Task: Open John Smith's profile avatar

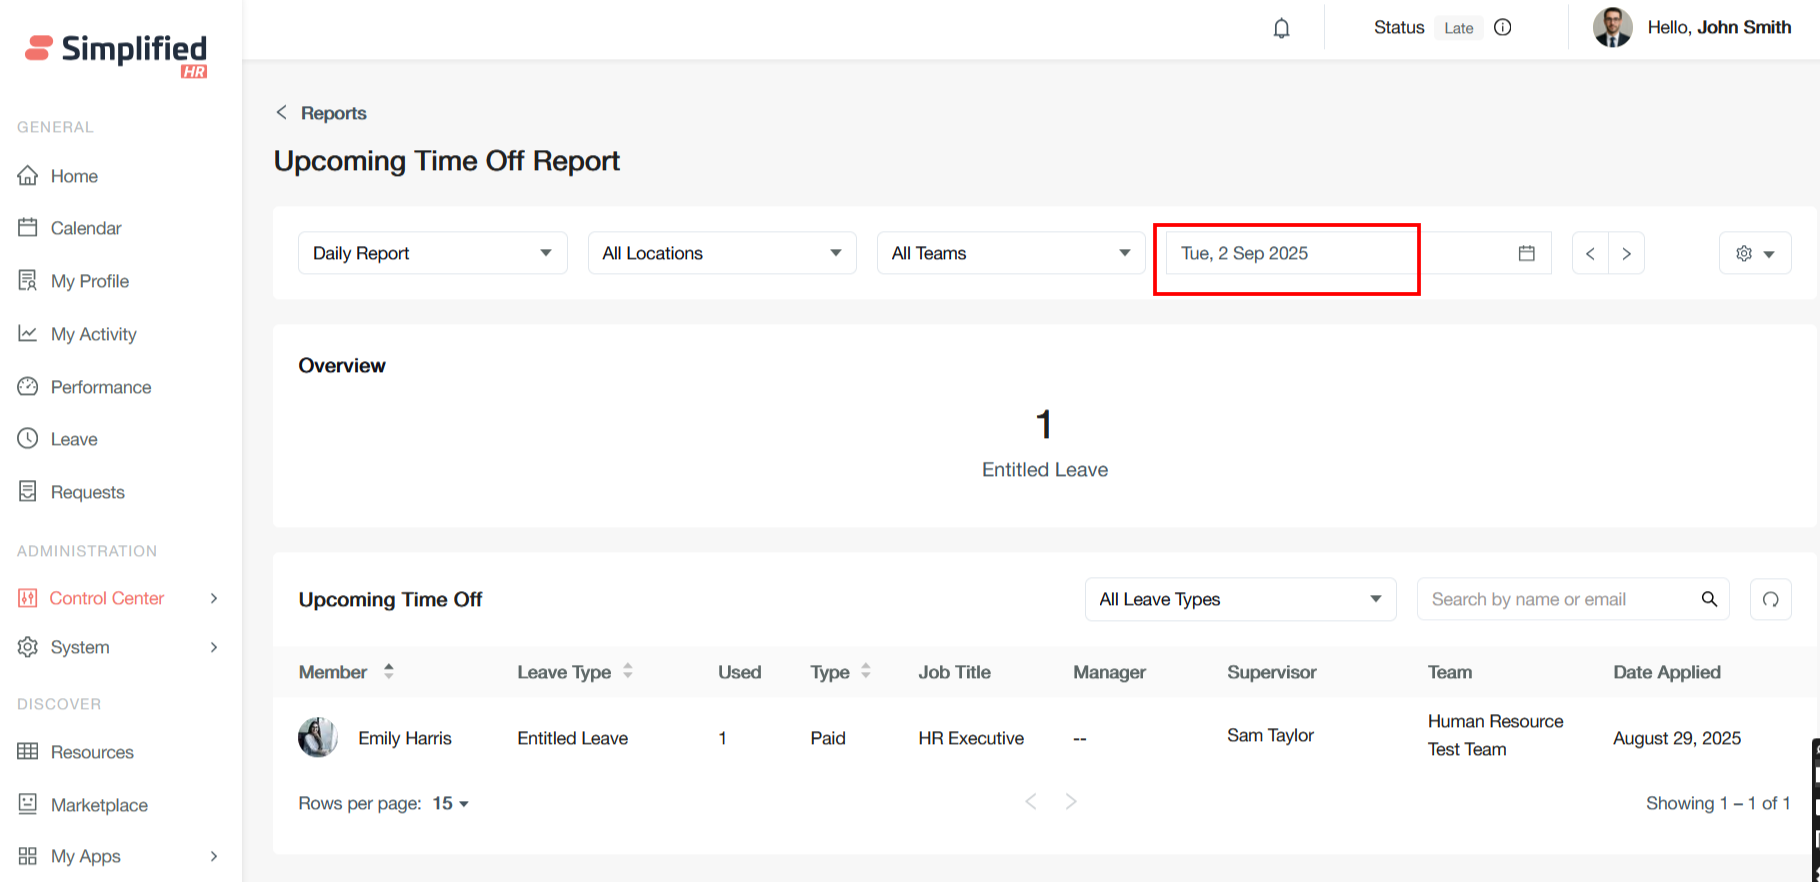Action: 1612,28
